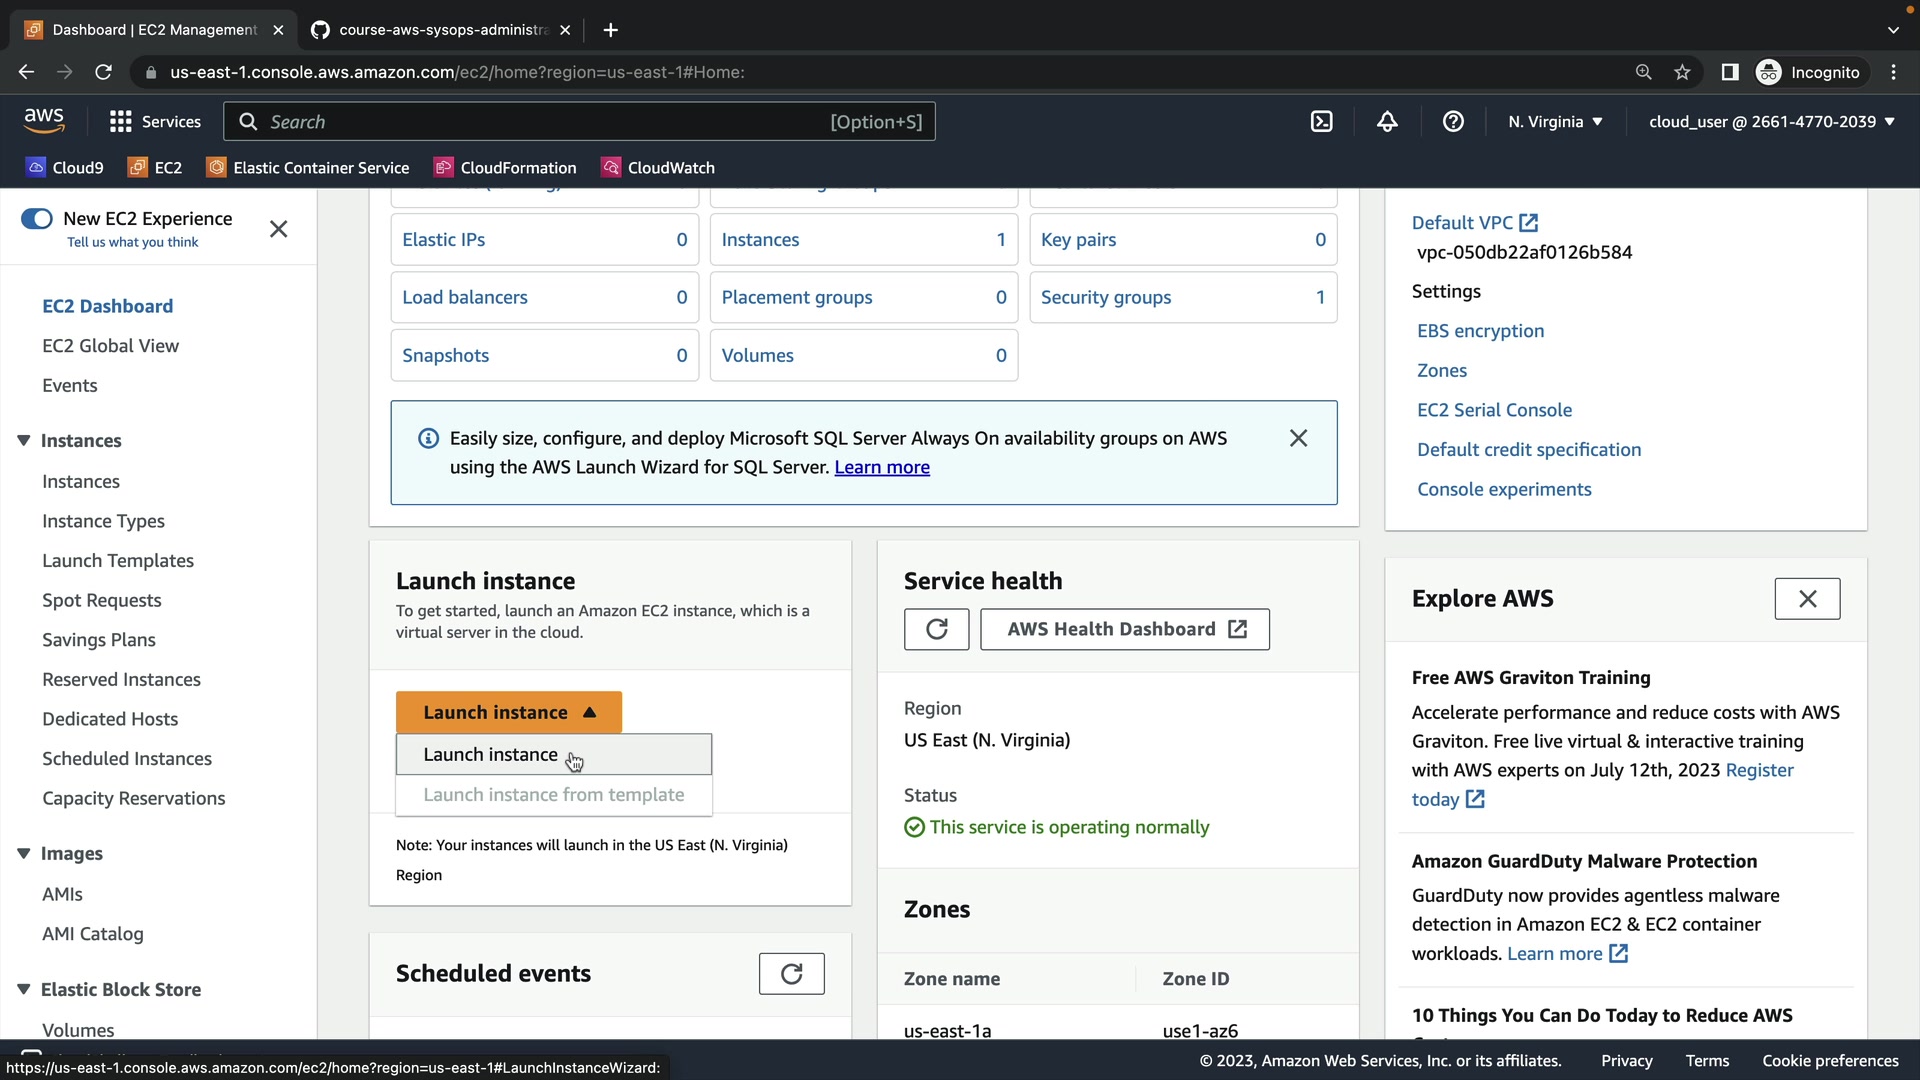Open the cloud_user account dropdown

click(x=1771, y=122)
